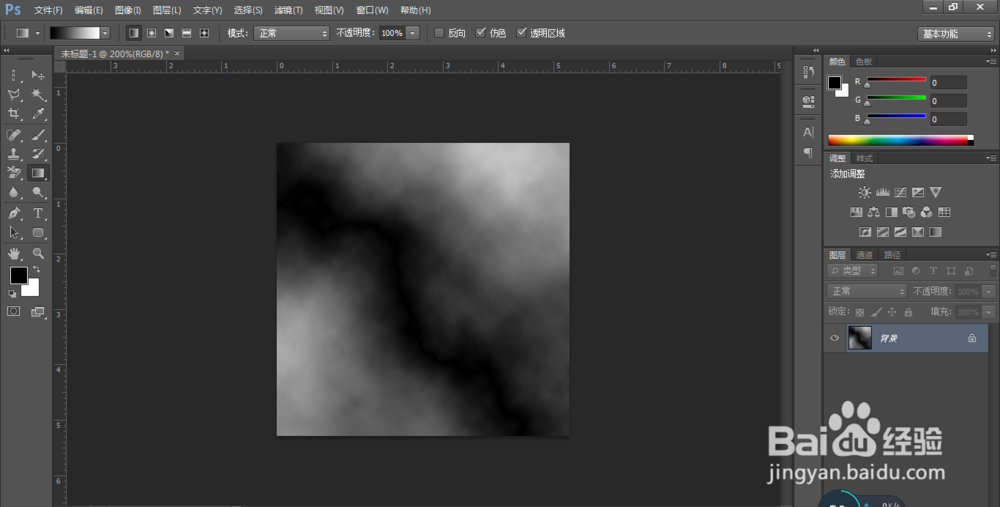Hide the 背景 layer with eye icon
The height and width of the screenshot is (507, 1000).
(834, 338)
